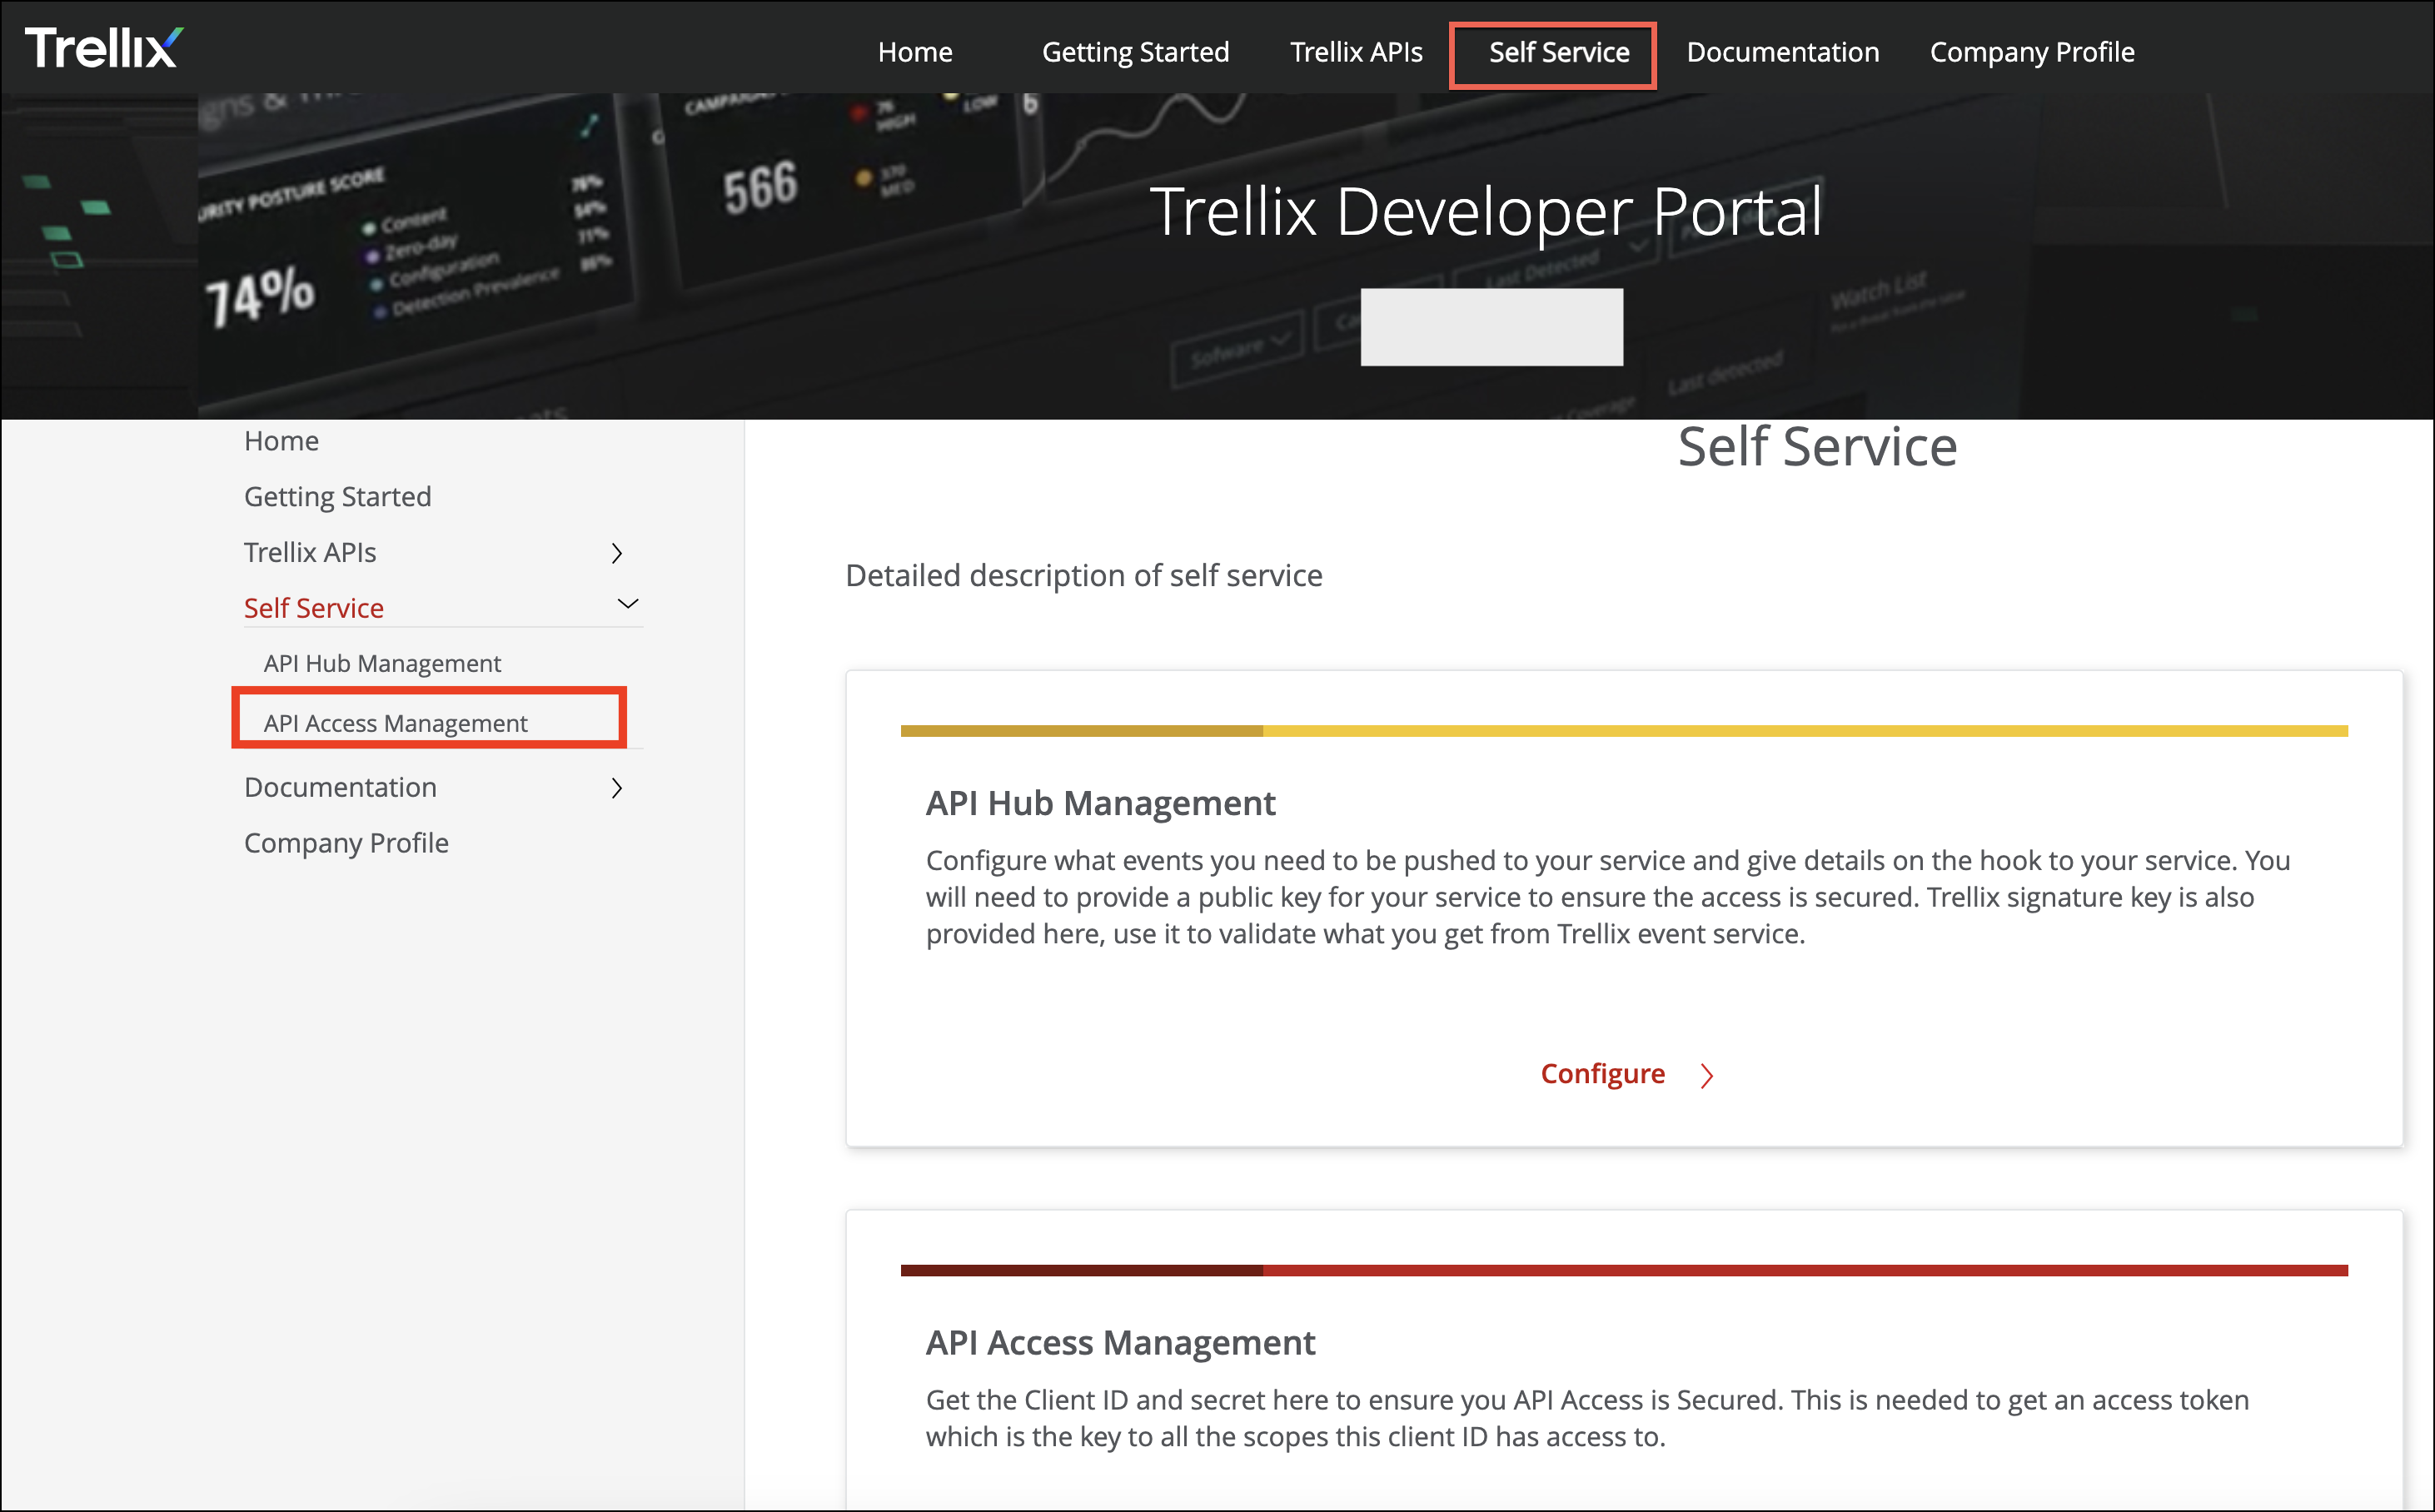This screenshot has height=1512, width=2435.
Task: Select Self Service in top navigation
Action: tap(1558, 52)
